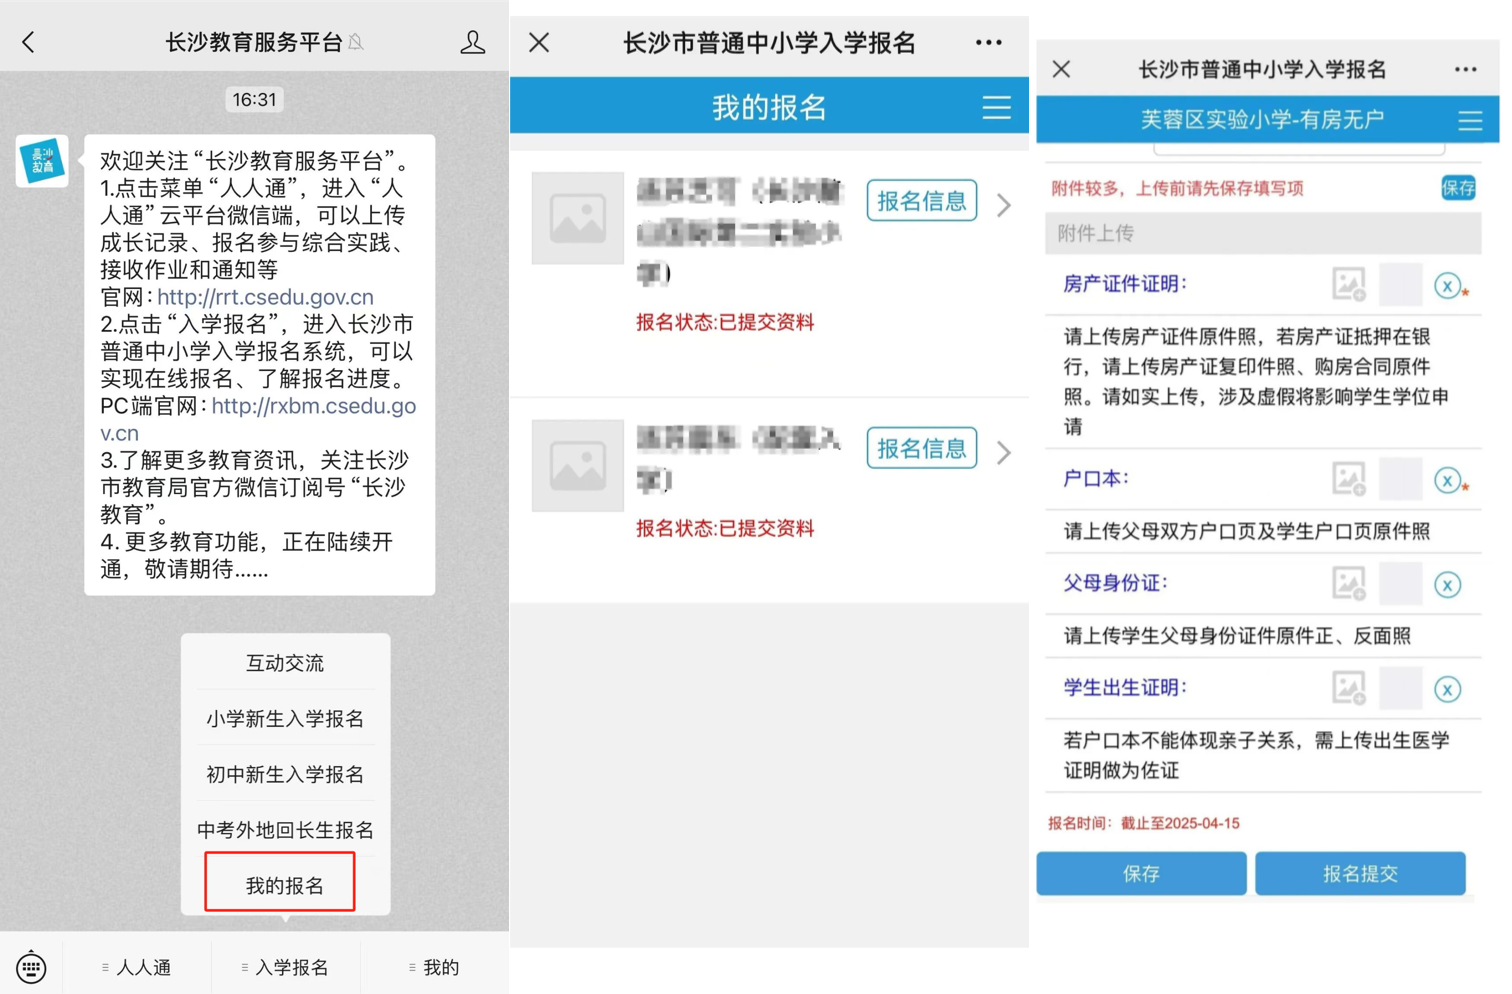Remove the 学生出生证明 attachment
This screenshot has height=994, width=1512.
pyautogui.click(x=1447, y=689)
